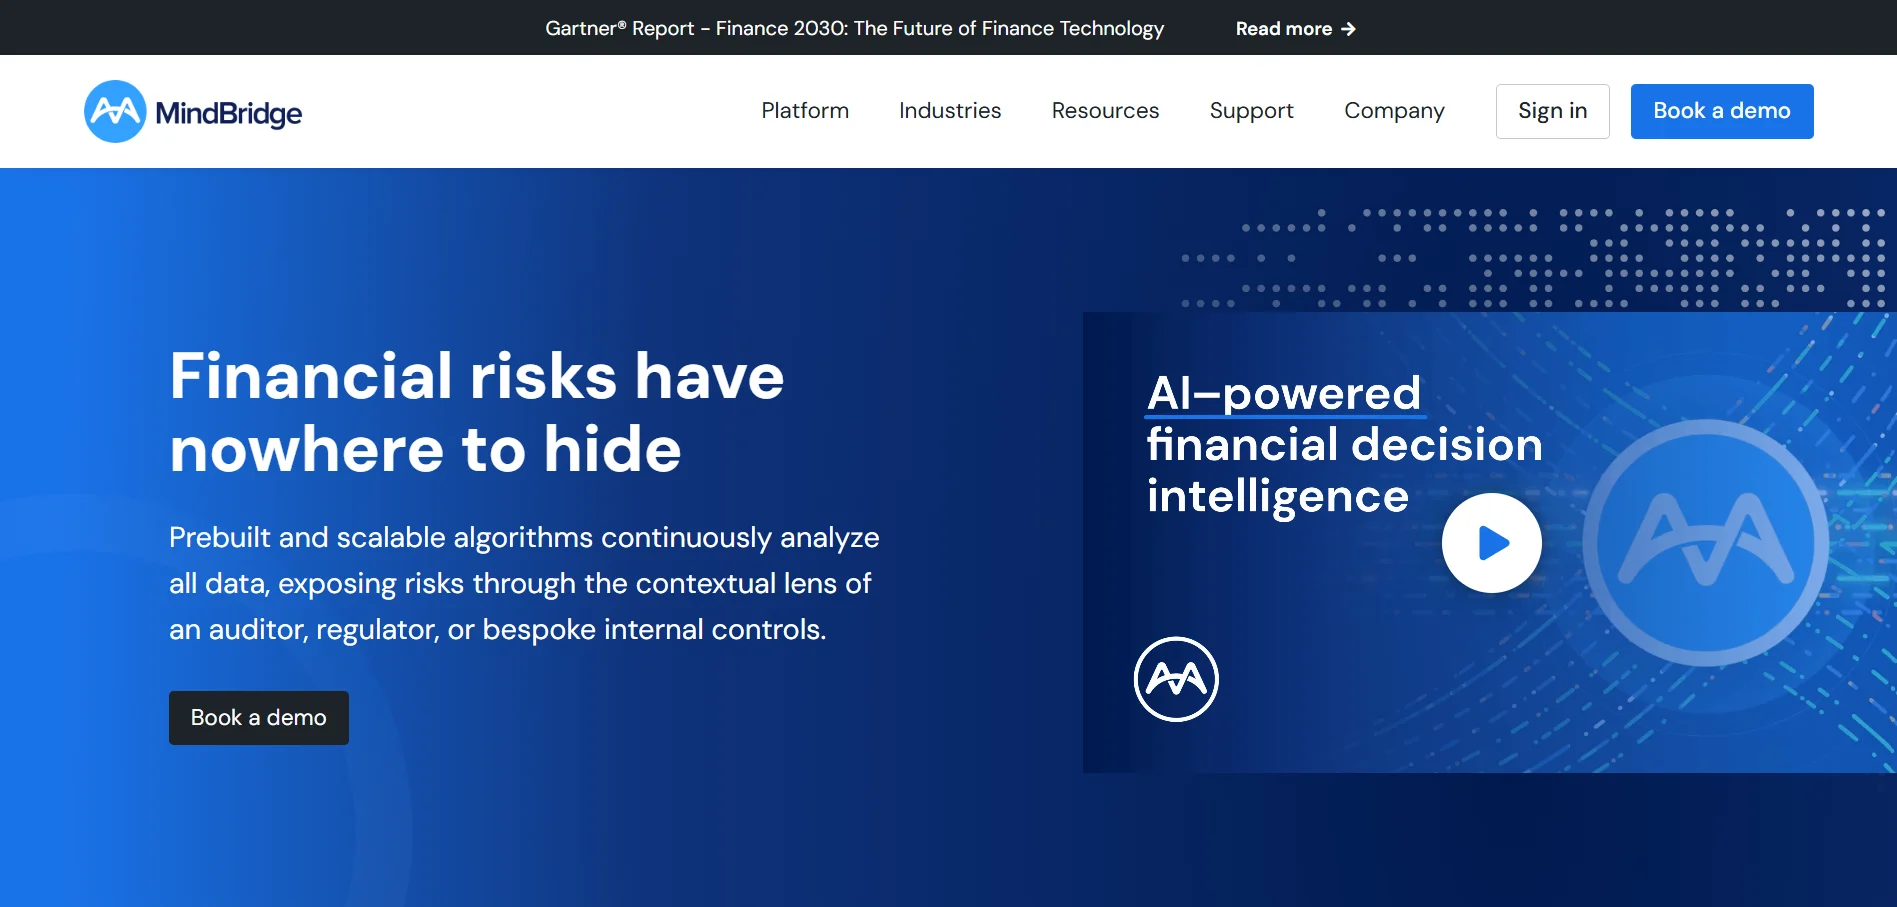Click the Gartner Finance 2030 announcement text
Viewport: 1897px width, 907px height.
[854, 29]
